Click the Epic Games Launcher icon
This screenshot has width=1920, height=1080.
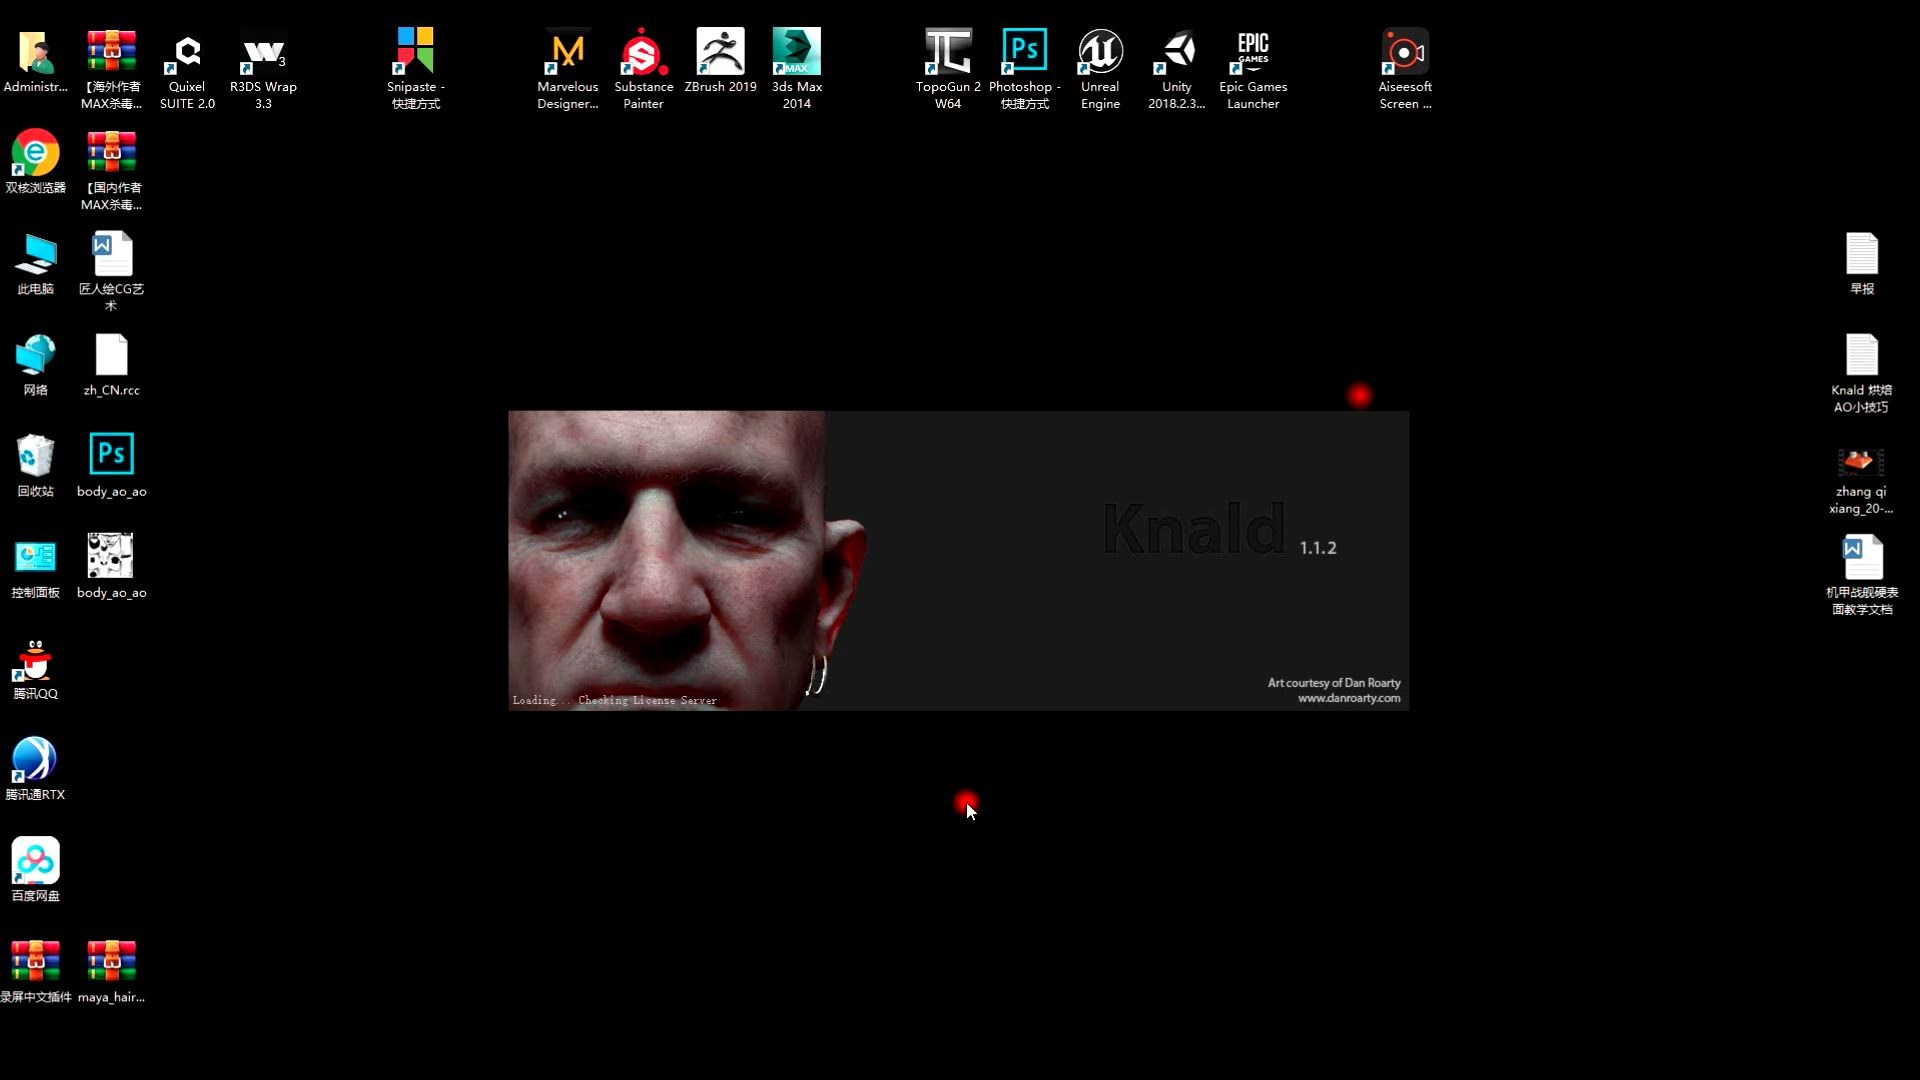point(1253,53)
